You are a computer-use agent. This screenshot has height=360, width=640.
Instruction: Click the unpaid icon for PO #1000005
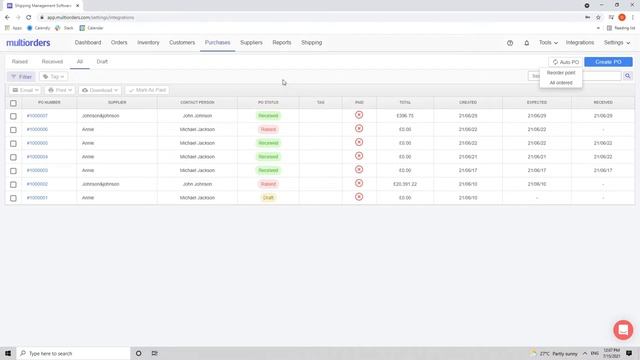359,142
